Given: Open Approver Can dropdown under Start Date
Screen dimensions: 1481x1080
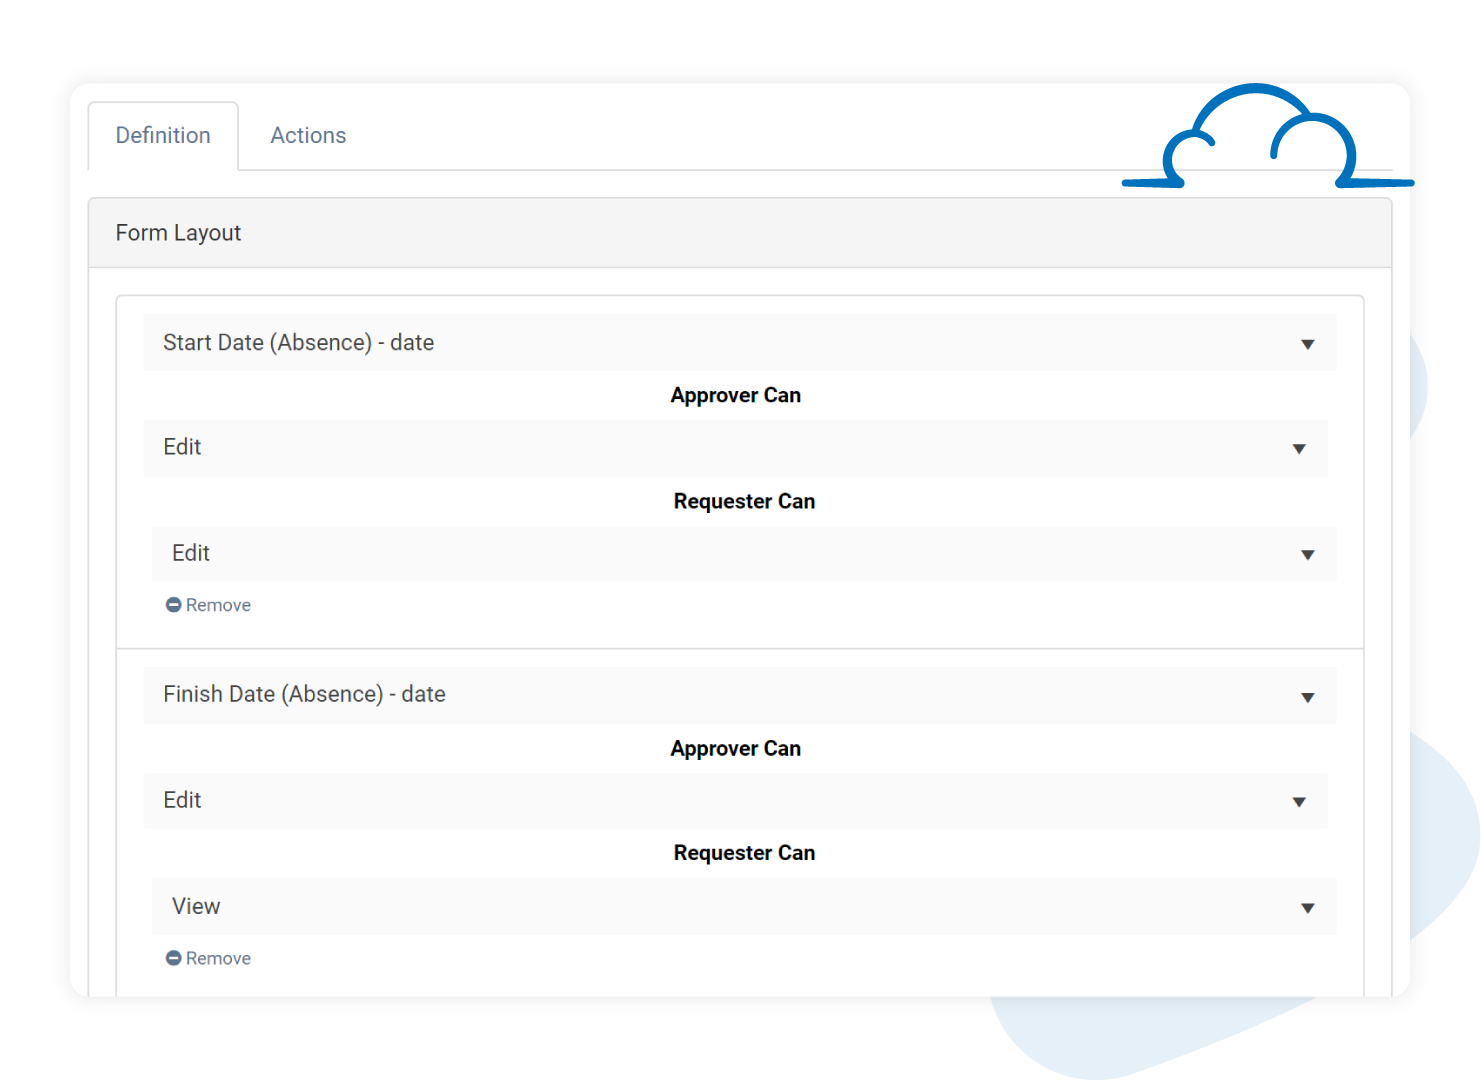Looking at the screenshot, I should pos(735,449).
